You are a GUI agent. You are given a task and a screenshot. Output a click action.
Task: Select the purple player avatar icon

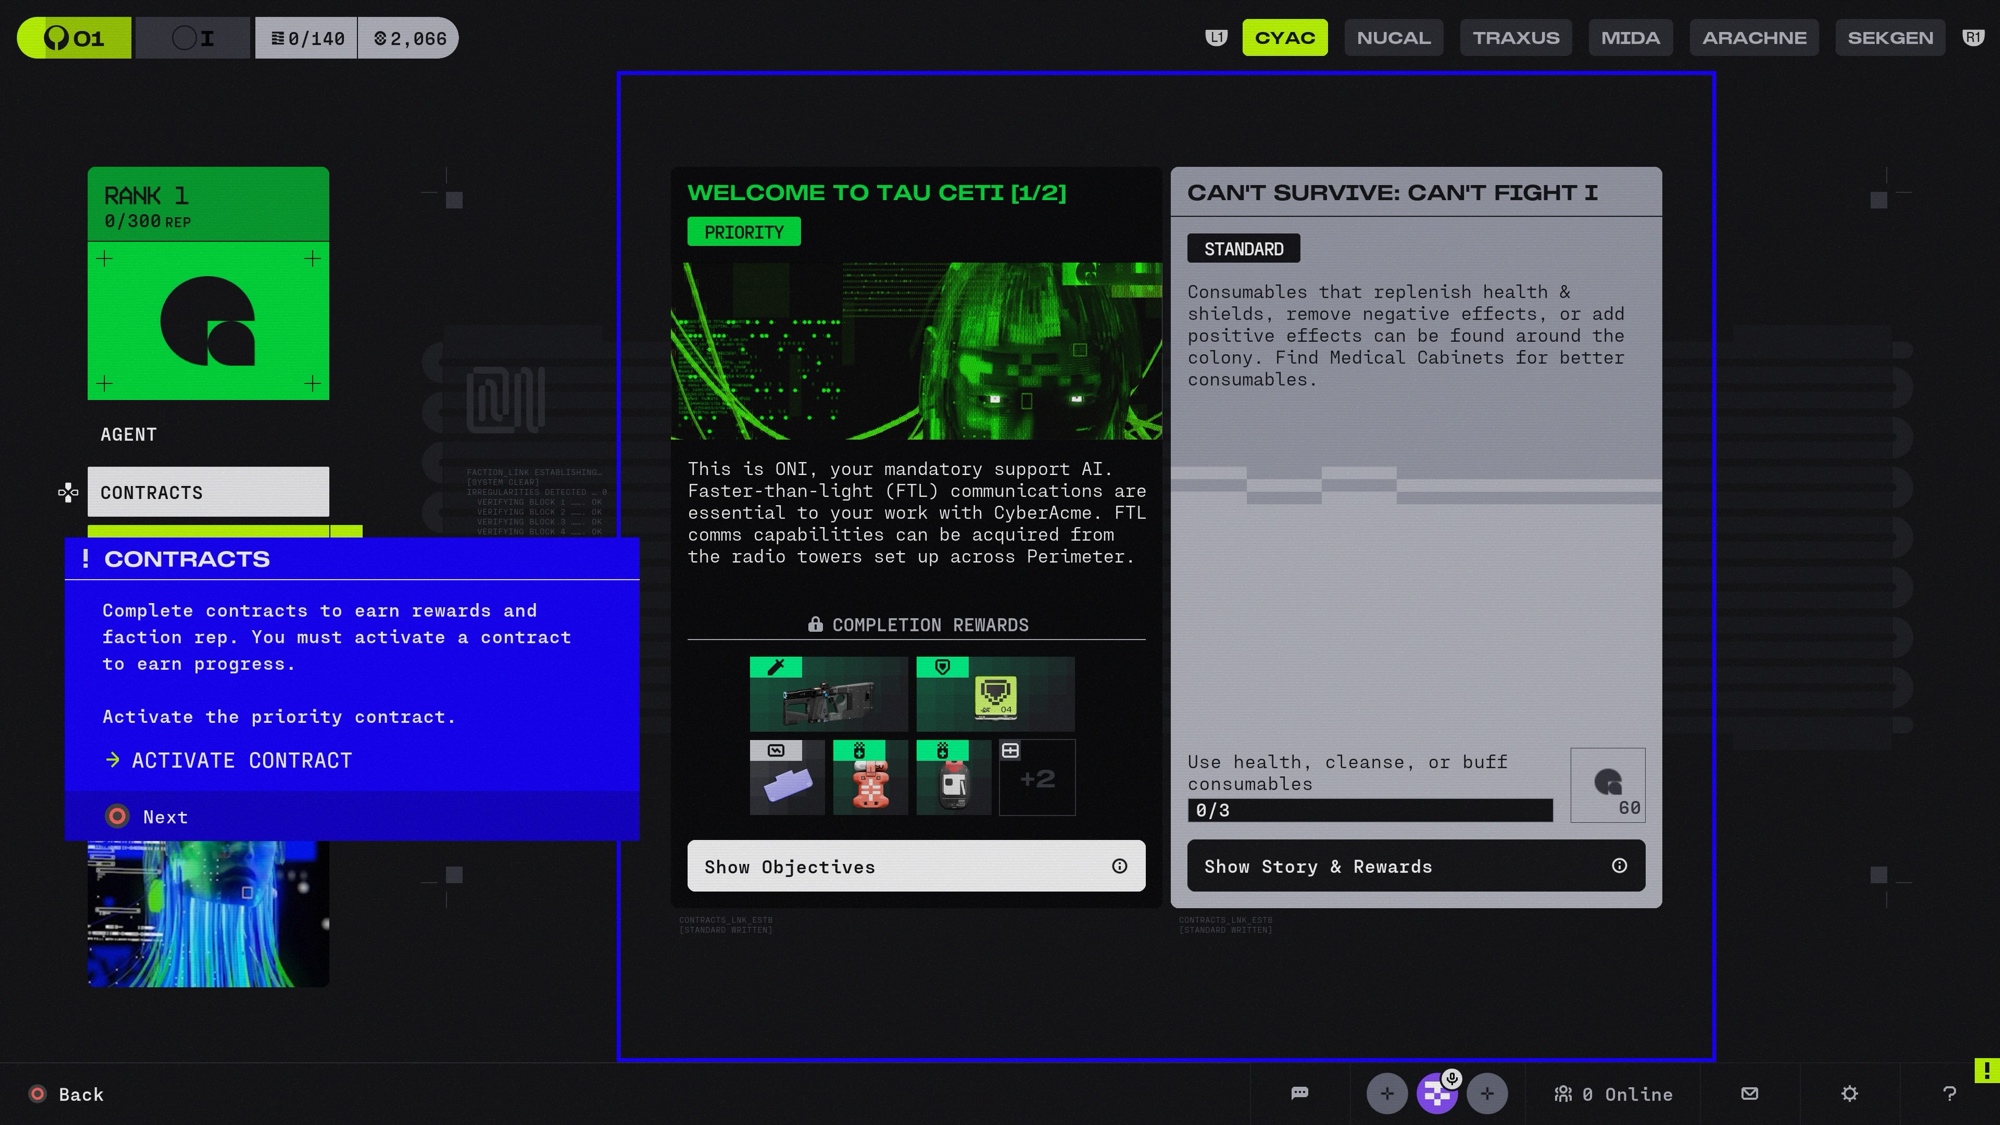click(1437, 1093)
